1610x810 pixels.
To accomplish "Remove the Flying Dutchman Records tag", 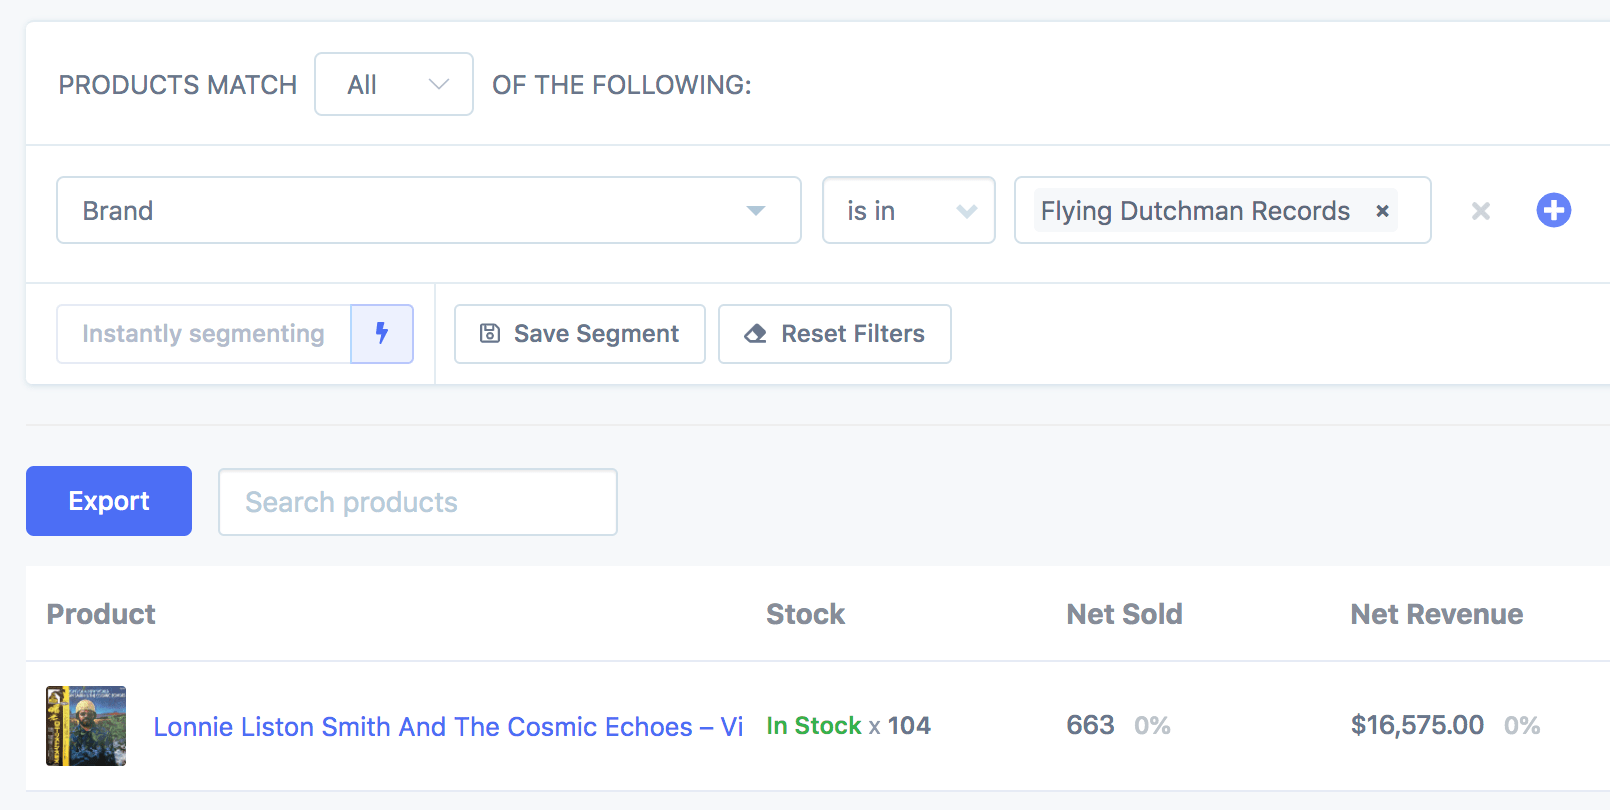I will pyautogui.click(x=1382, y=211).
